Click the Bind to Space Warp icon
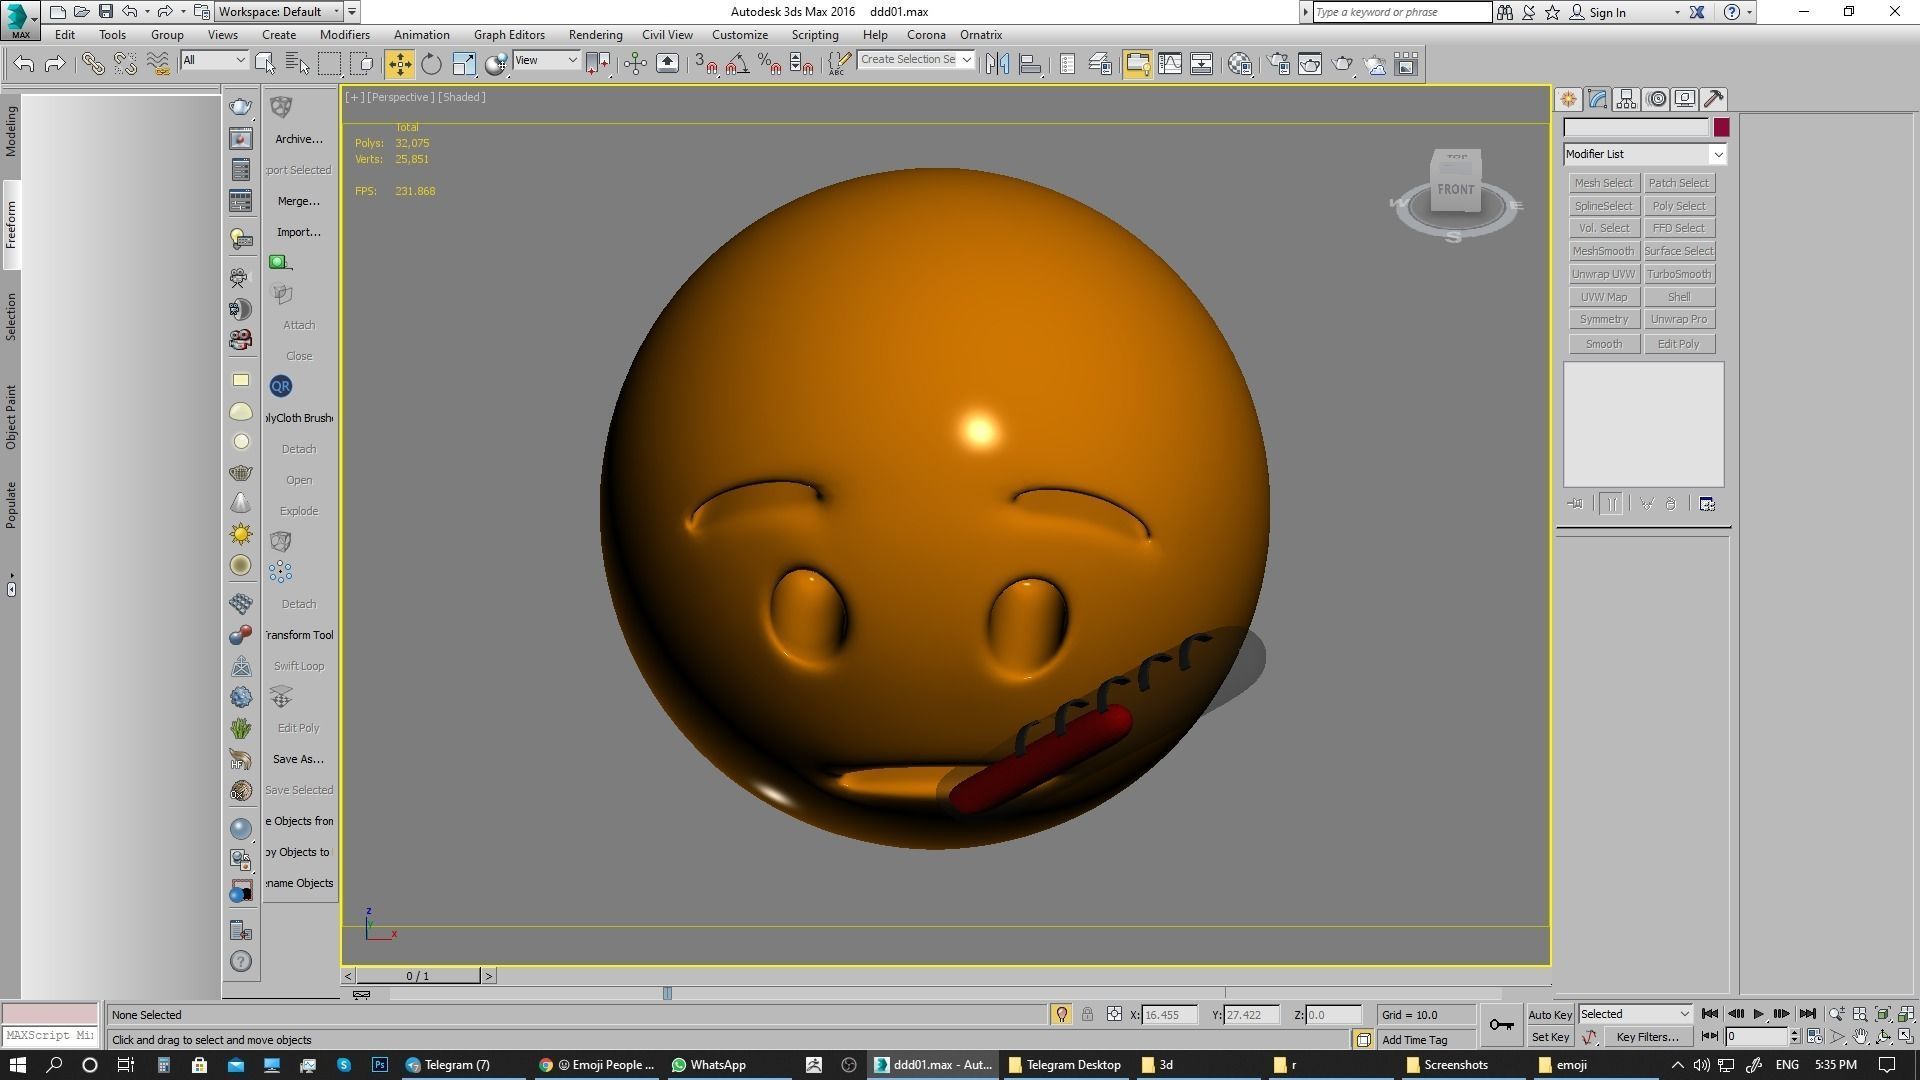This screenshot has width=1920, height=1080. (157, 64)
